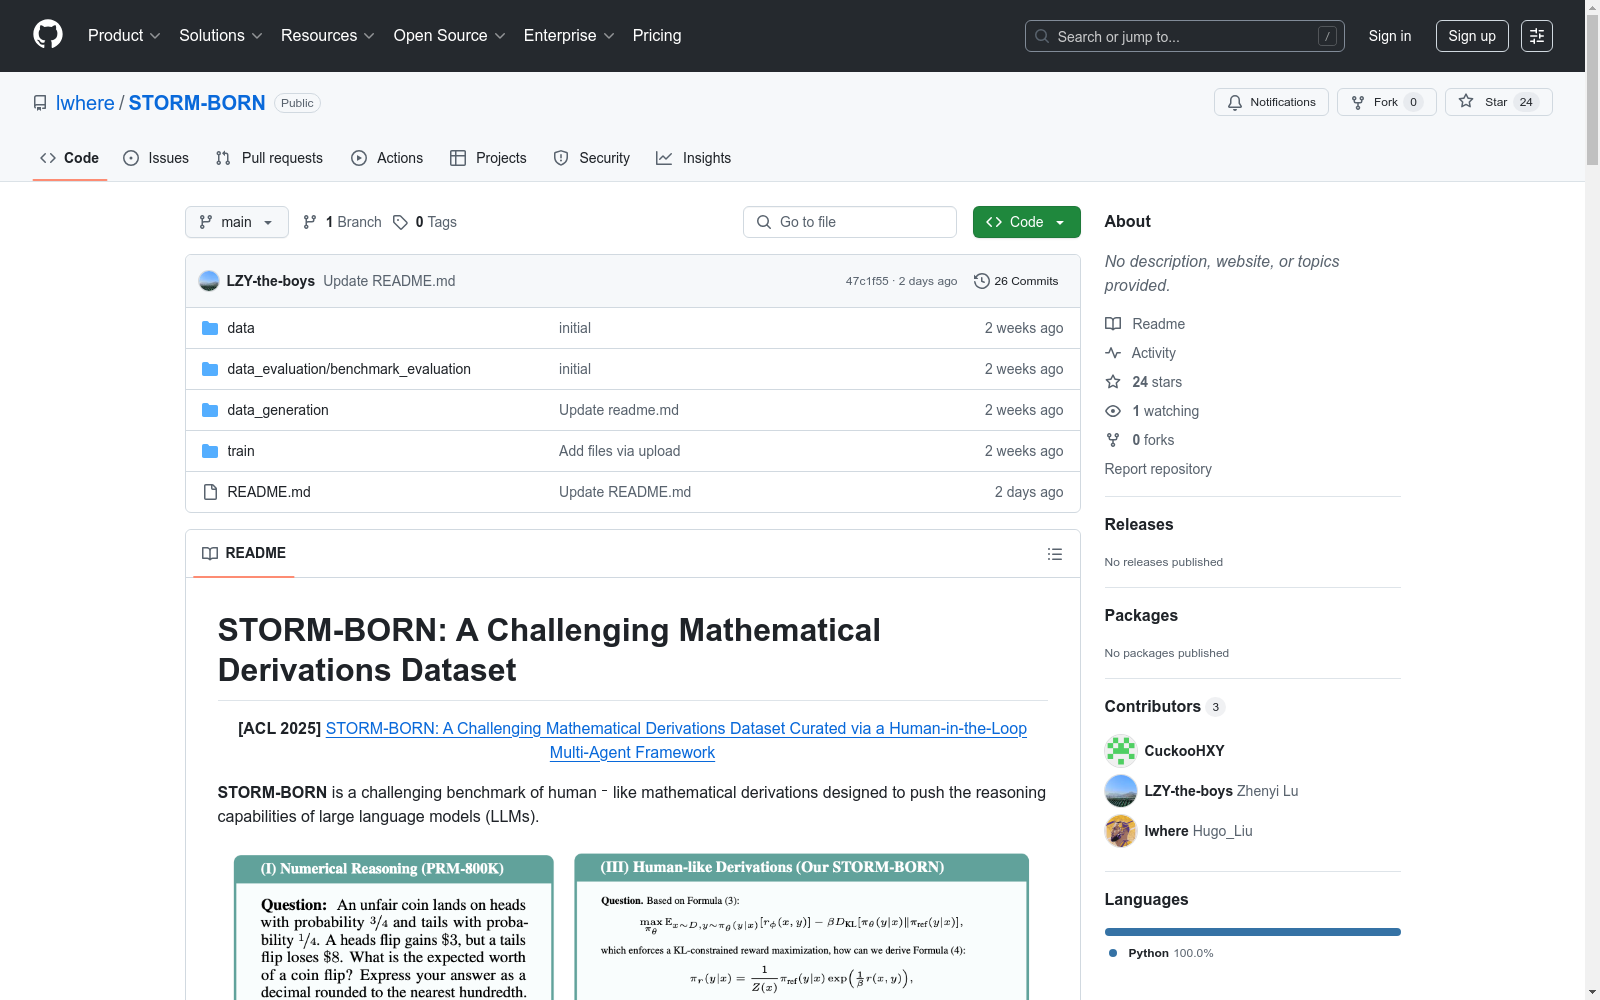The width and height of the screenshot is (1600, 1000).
Task: Open the ACL 2025 paper link
Action: pos(676,740)
